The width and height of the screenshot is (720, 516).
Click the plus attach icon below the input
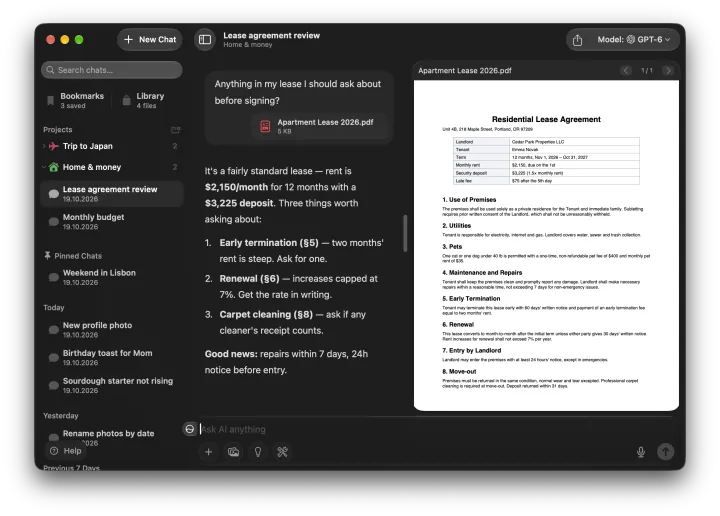208,452
